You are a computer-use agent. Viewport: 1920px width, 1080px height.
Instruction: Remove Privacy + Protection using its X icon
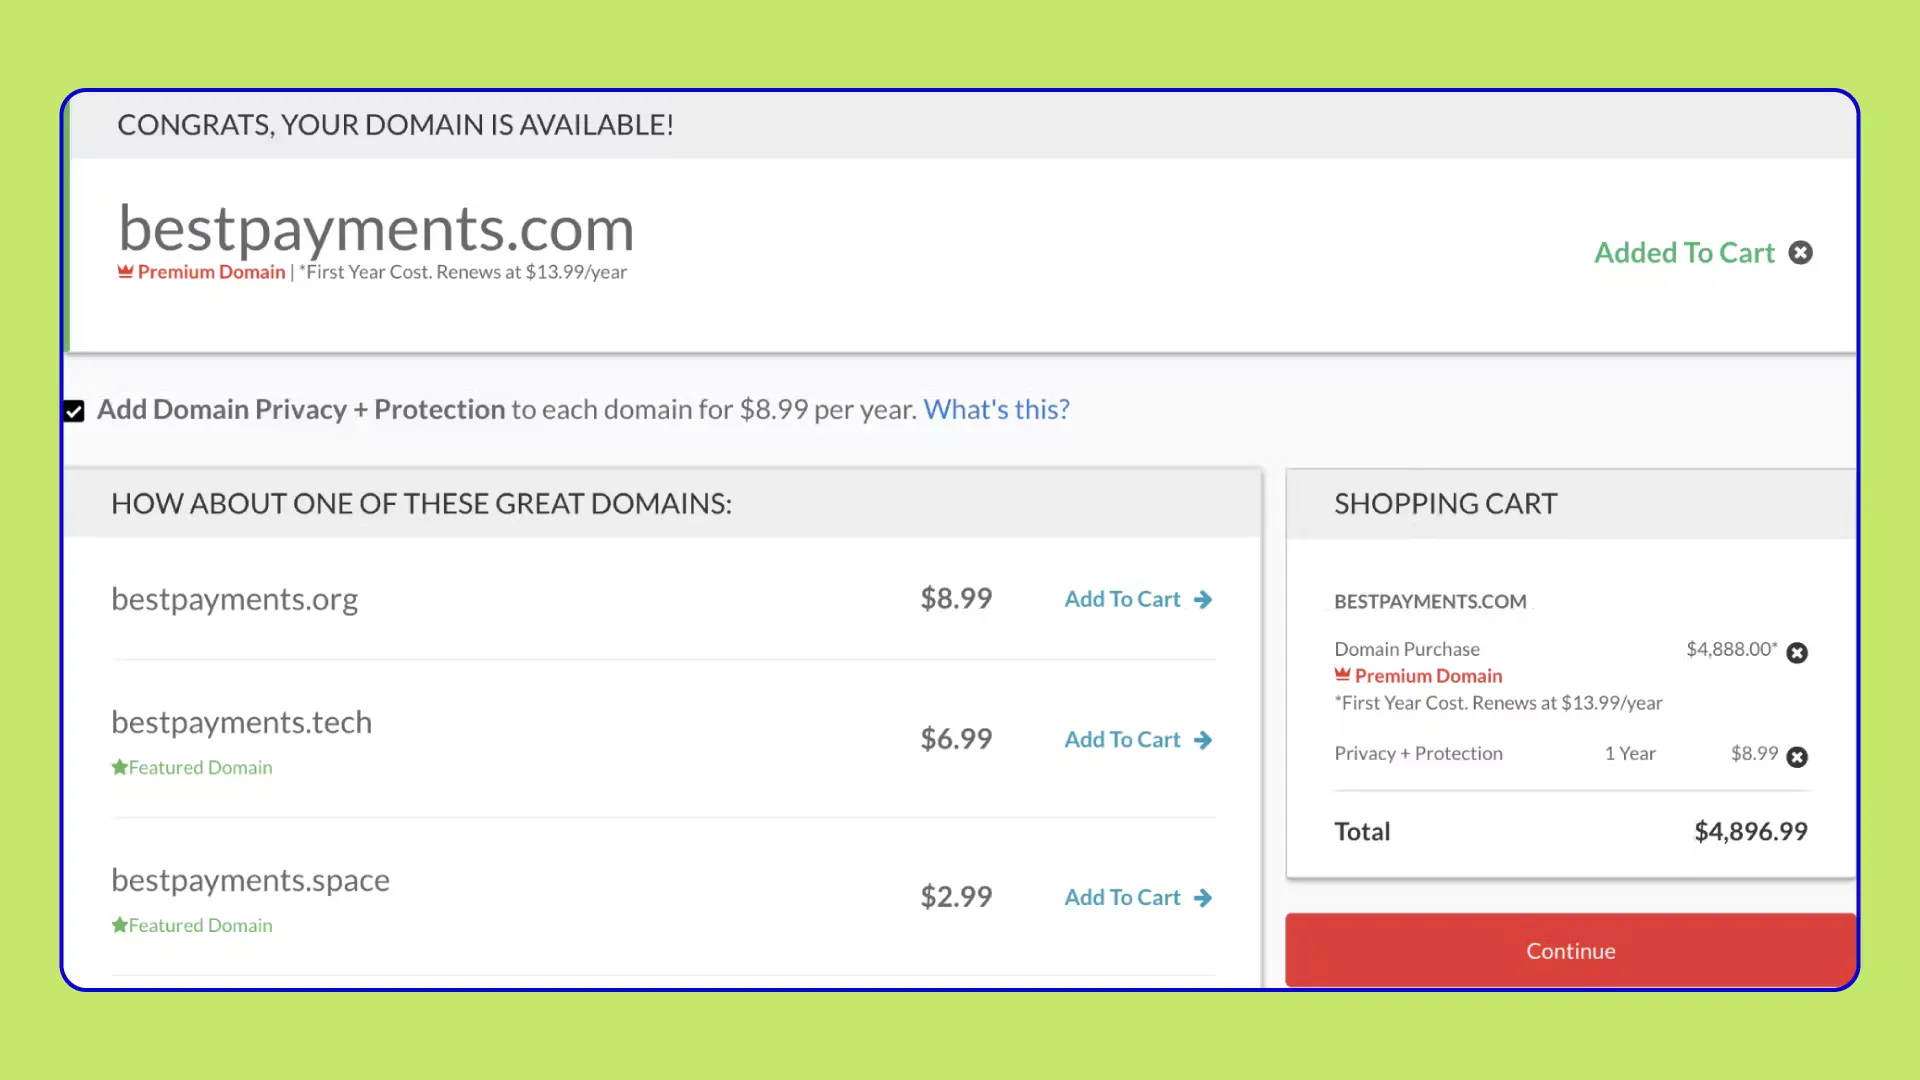click(x=1797, y=757)
